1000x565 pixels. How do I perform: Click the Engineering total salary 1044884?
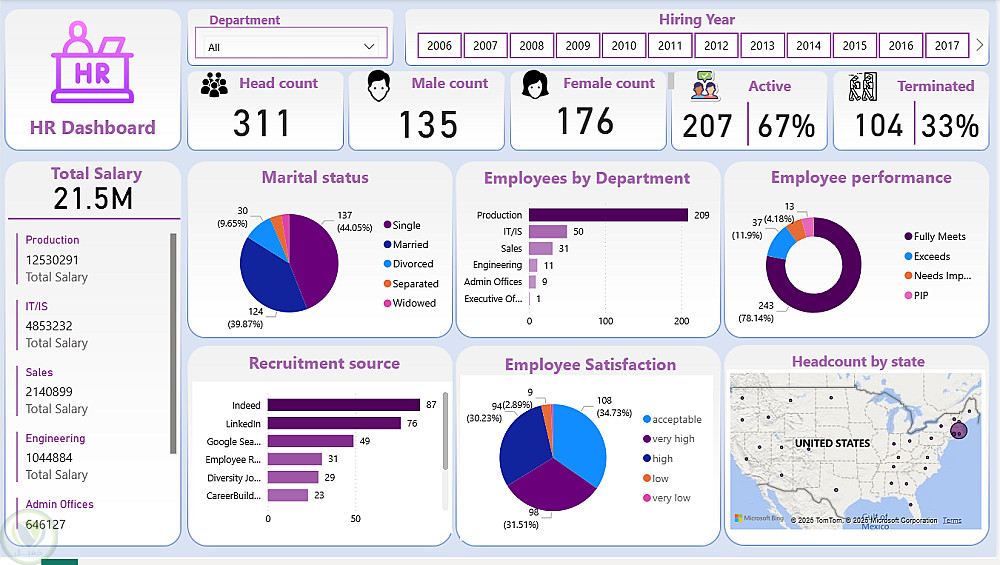tap(49, 457)
